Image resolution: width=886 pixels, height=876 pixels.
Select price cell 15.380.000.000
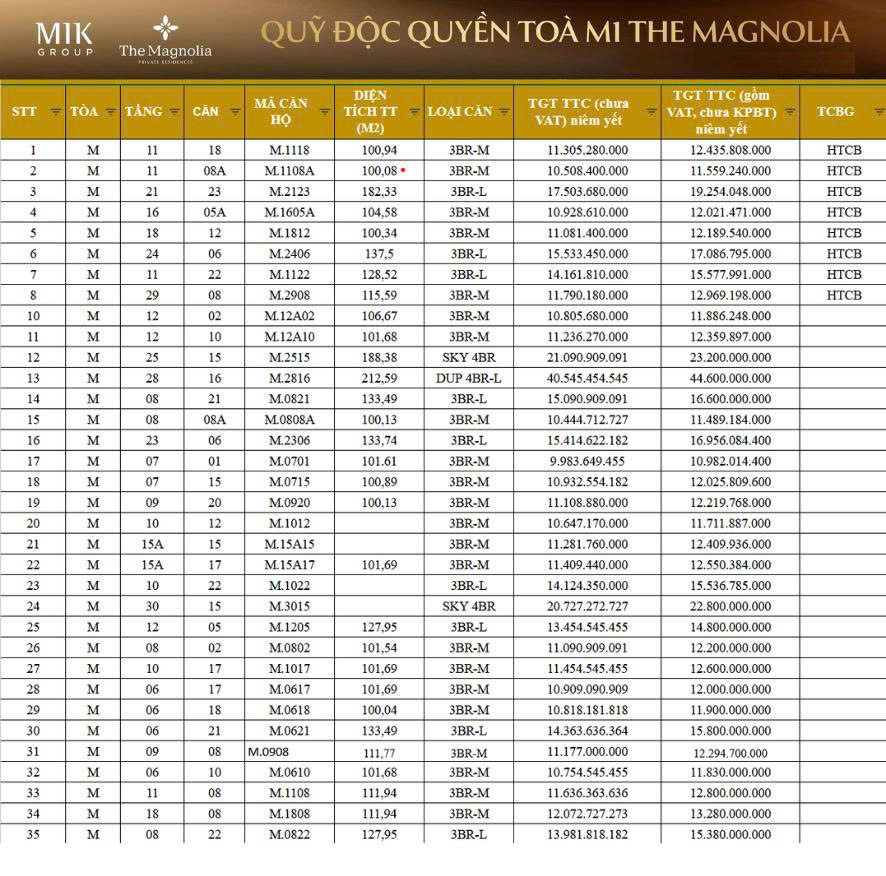tap(730, 834)
